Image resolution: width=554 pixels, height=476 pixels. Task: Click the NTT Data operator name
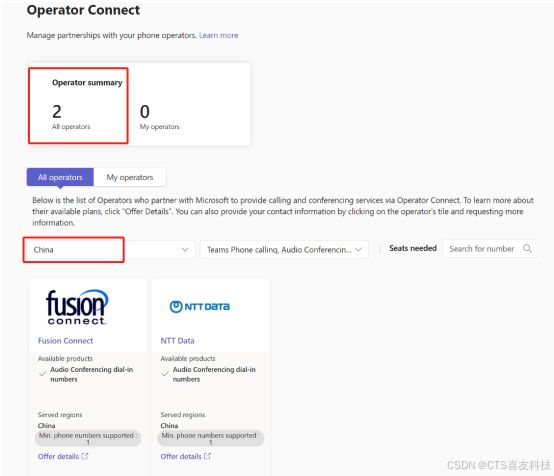click(177, 341)
